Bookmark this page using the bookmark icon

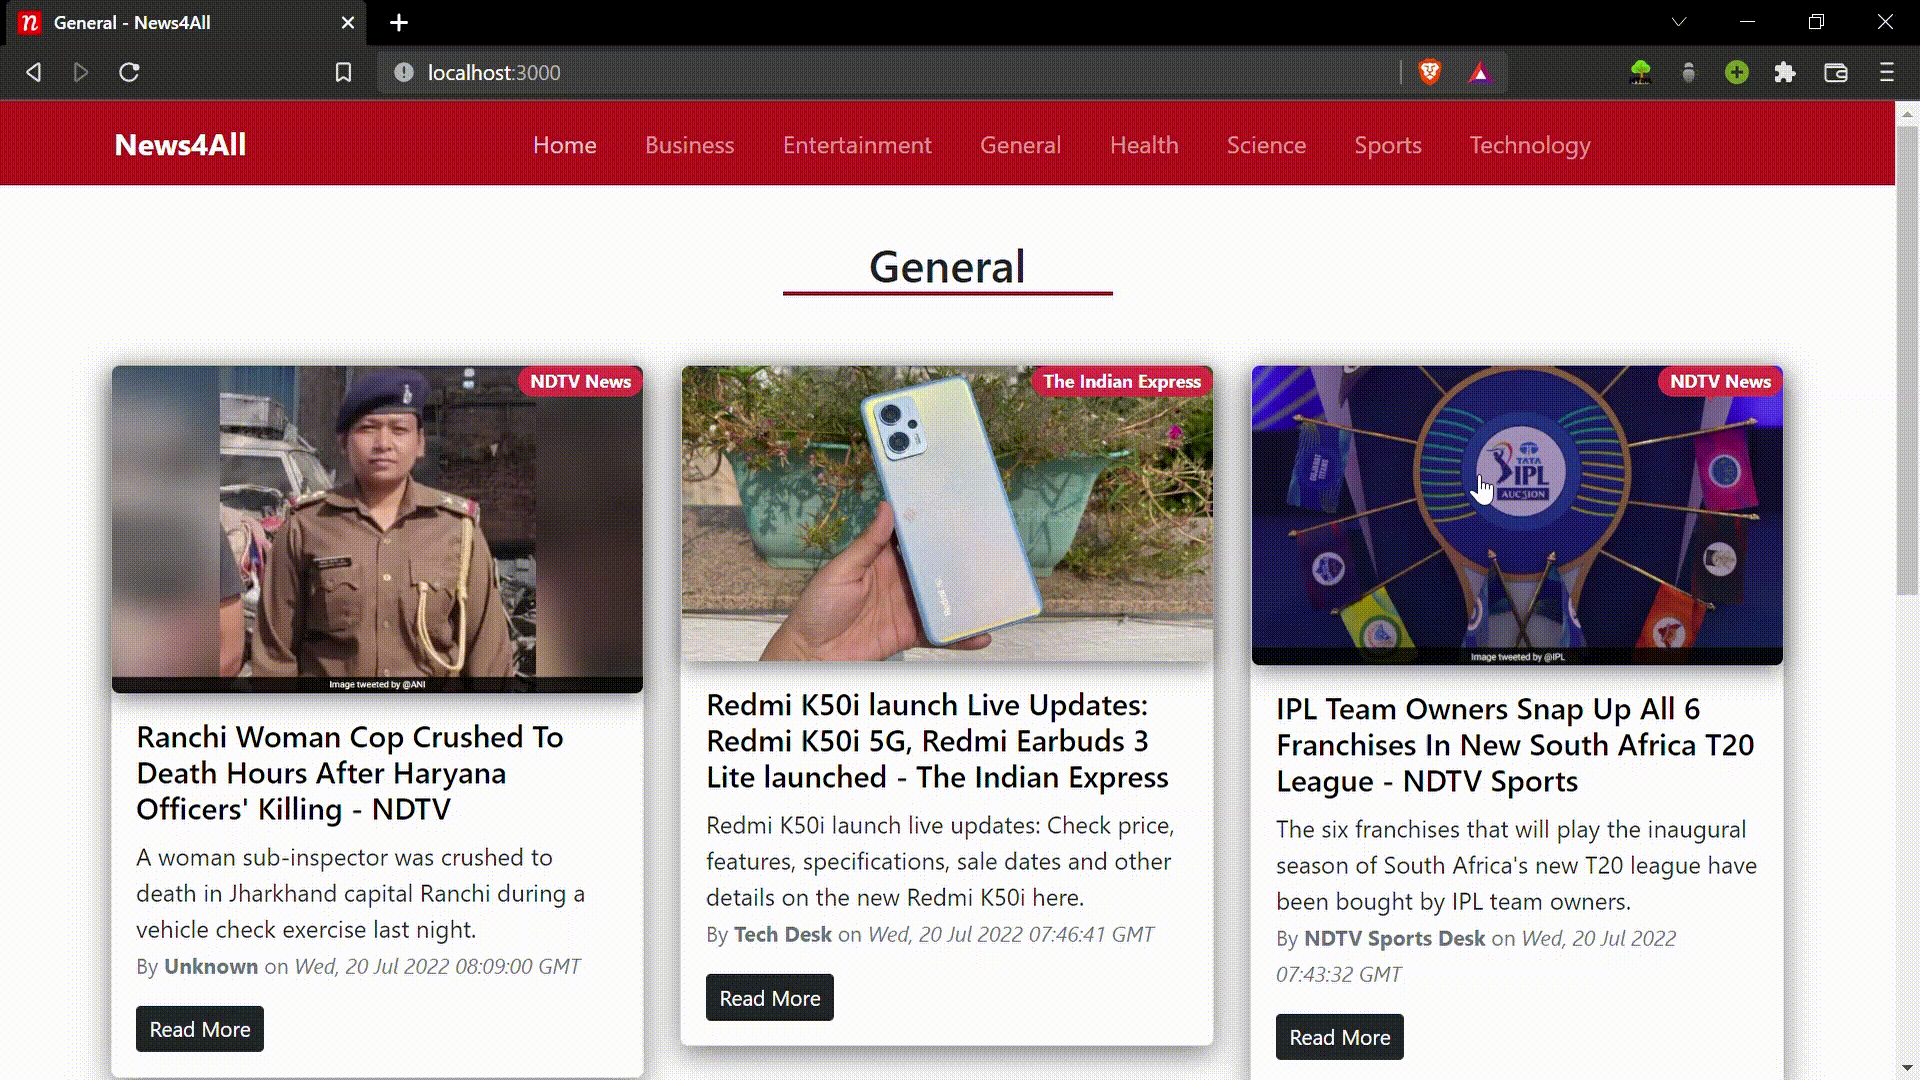pyautogui.click(x=343, y=72)
